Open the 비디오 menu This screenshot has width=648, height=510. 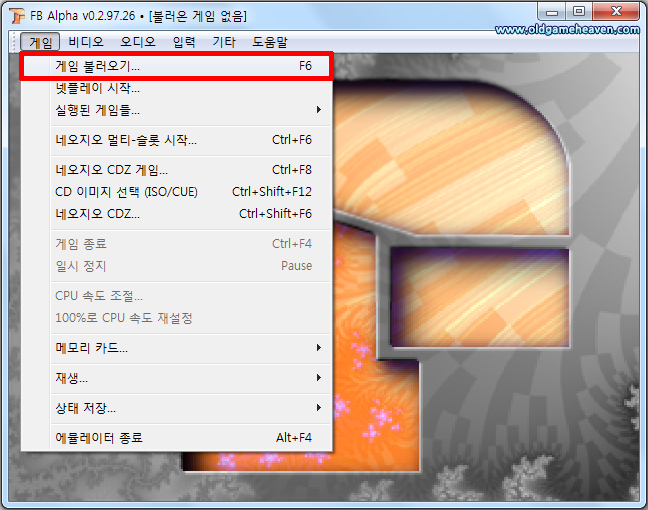(86, 42)
